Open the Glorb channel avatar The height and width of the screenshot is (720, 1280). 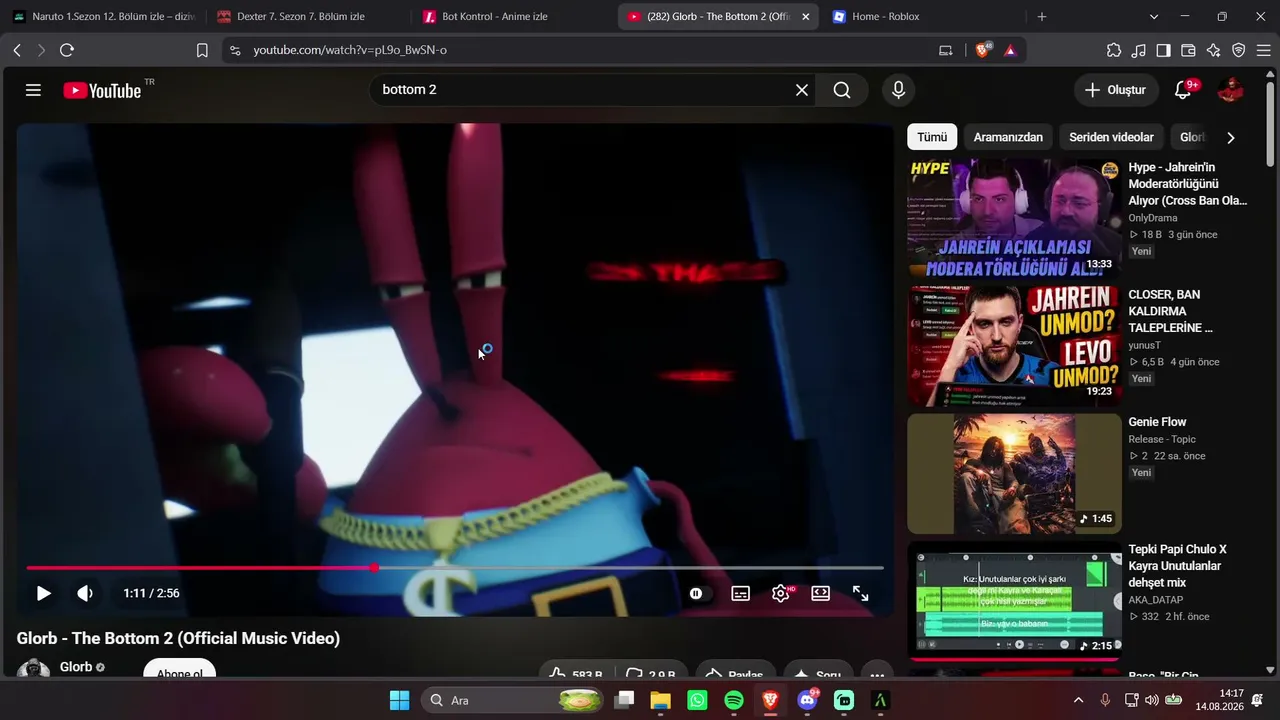[x=33, y=669]
